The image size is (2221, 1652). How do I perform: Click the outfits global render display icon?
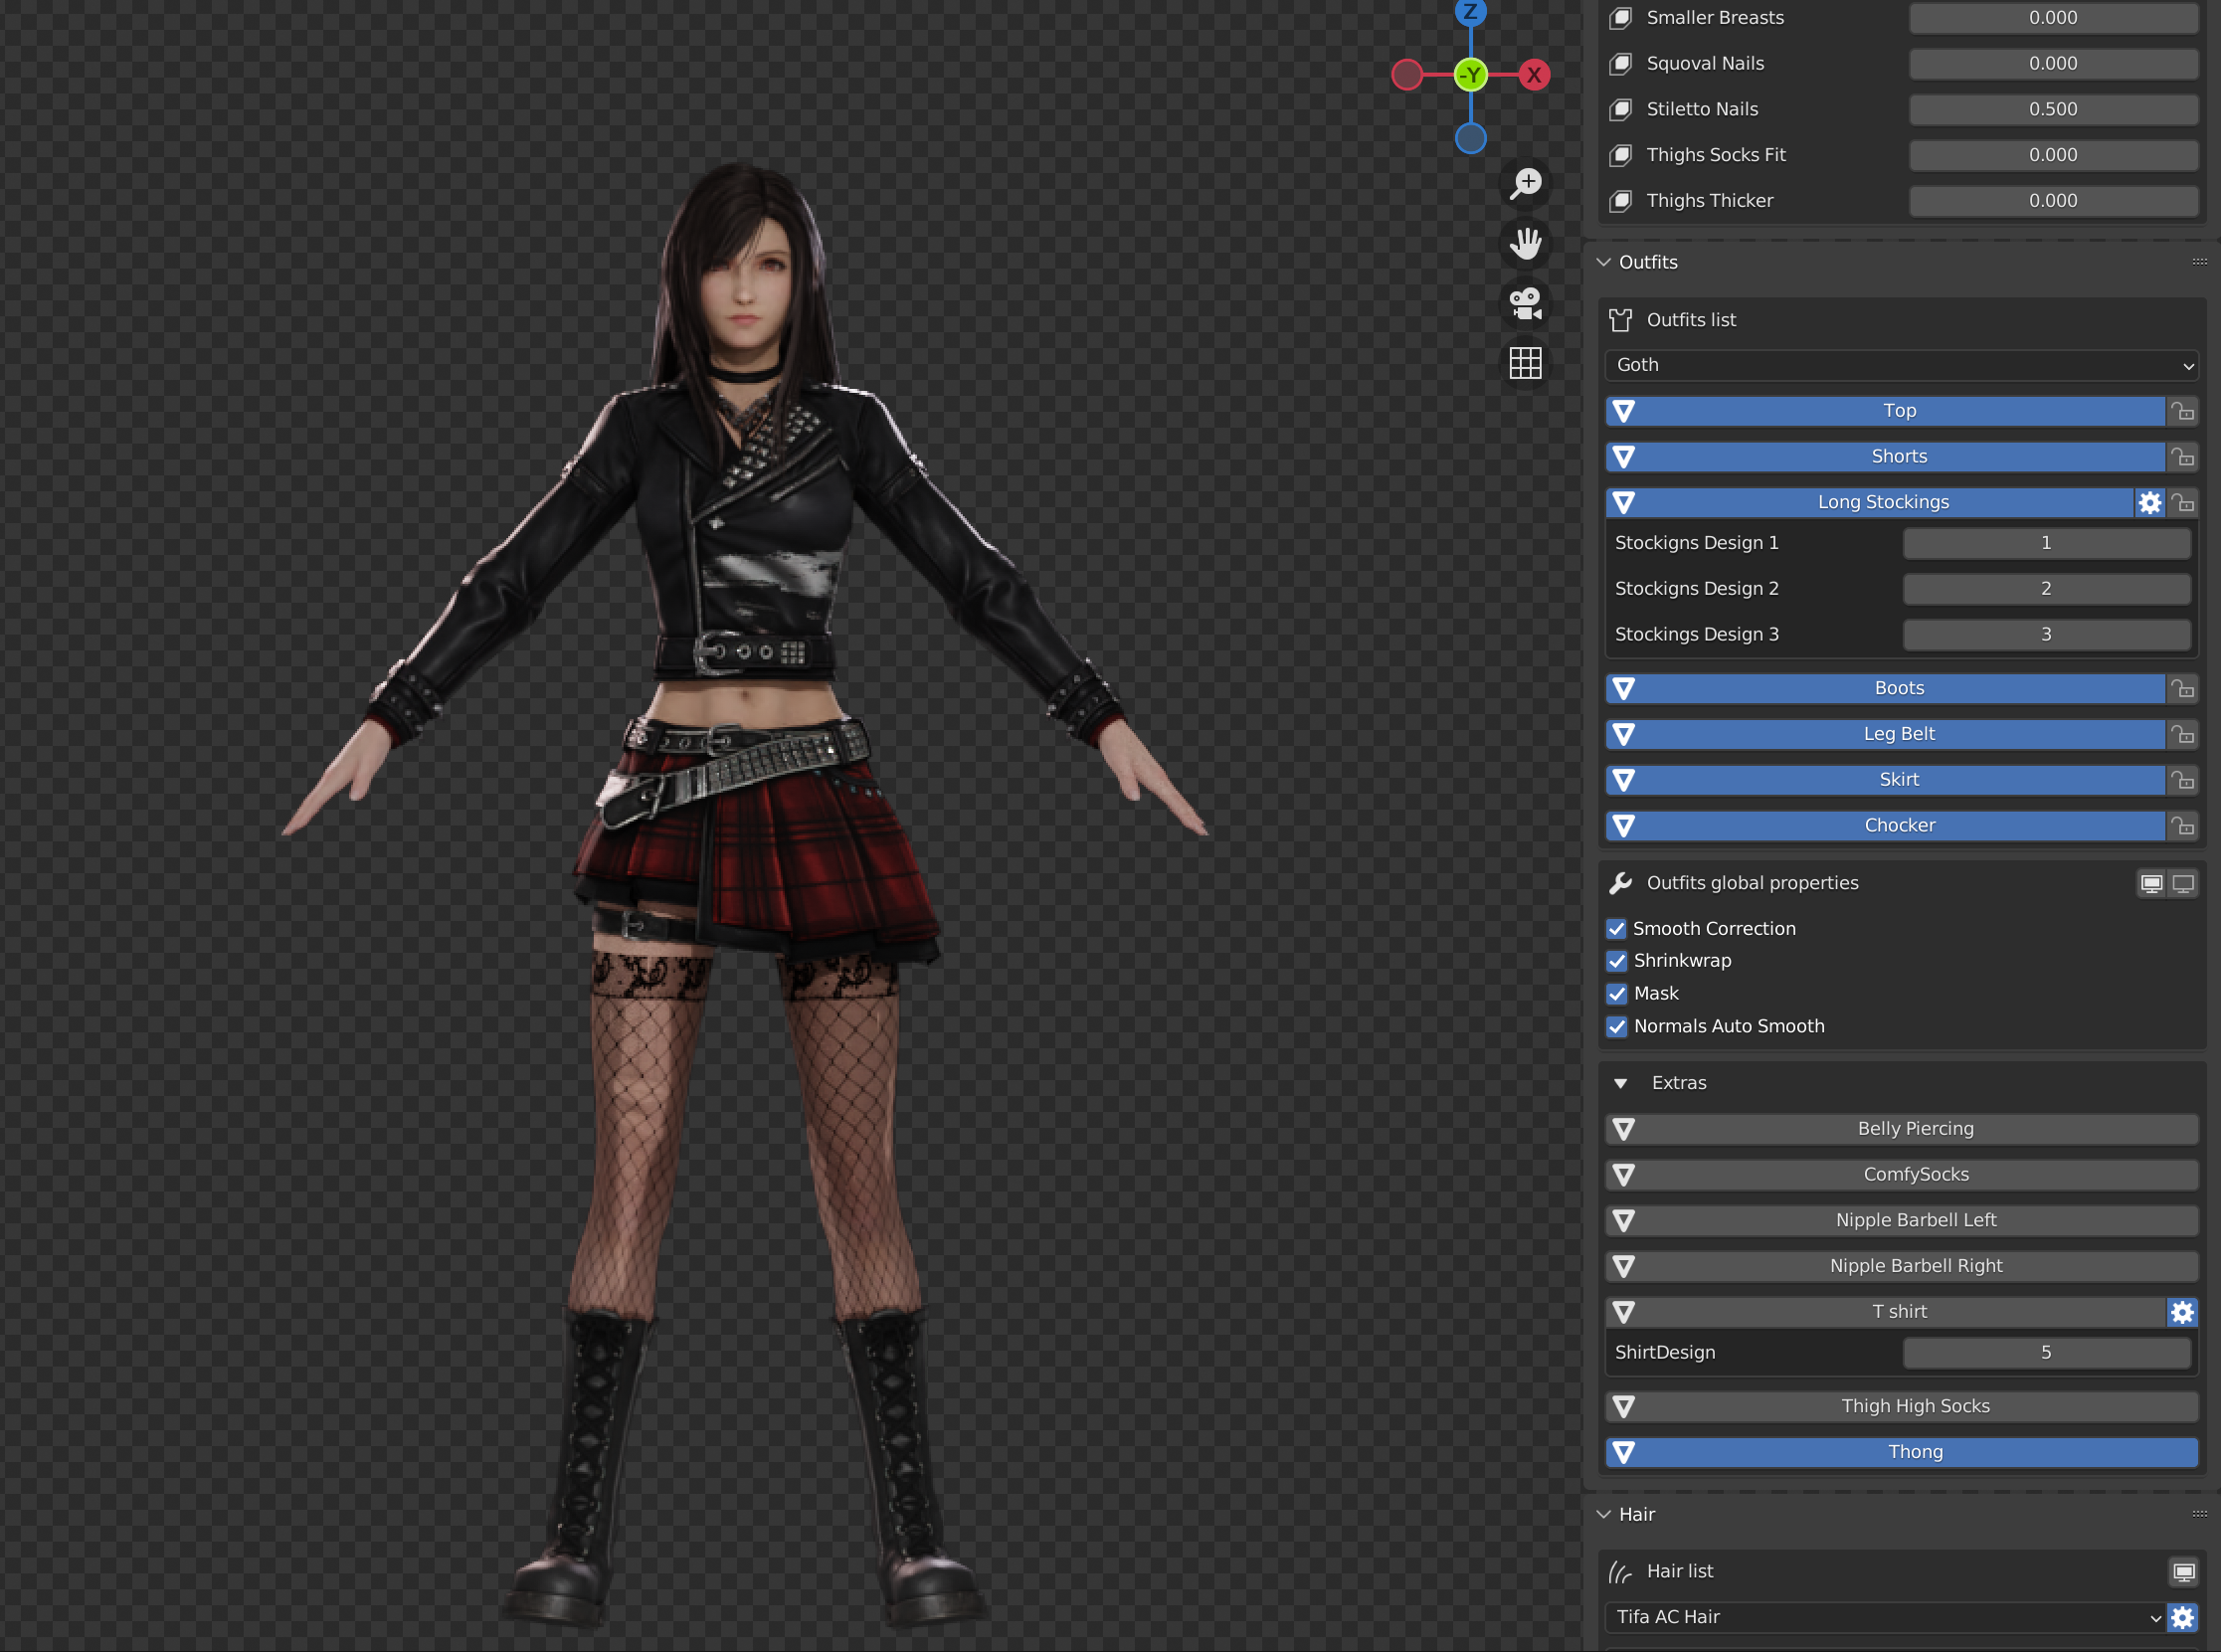[2183, 884]
